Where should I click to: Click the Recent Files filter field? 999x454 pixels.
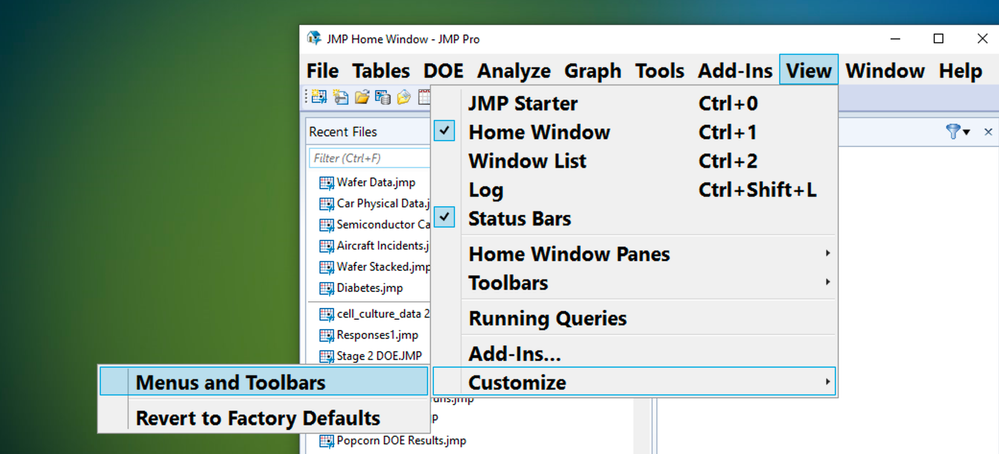coord(370,158)
